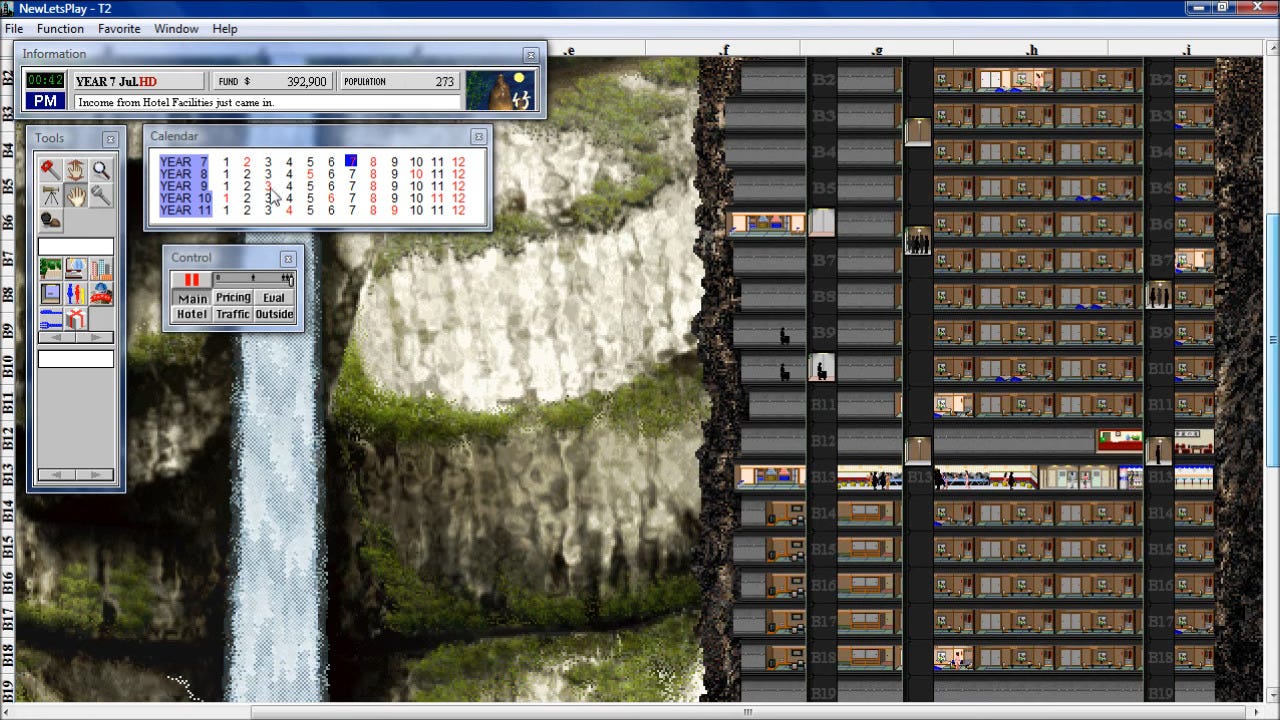Switch to the Hotel view
Viewport: 1280px width, 720px height.
[x=192, y=314]
